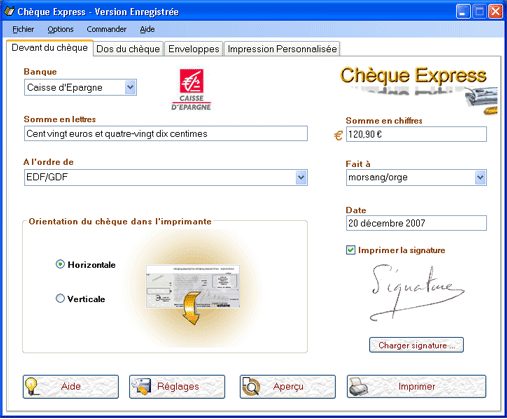Click the Chèque Express logo banner
The width and height of the screenshot is (507, 419).
click(418, 90)
